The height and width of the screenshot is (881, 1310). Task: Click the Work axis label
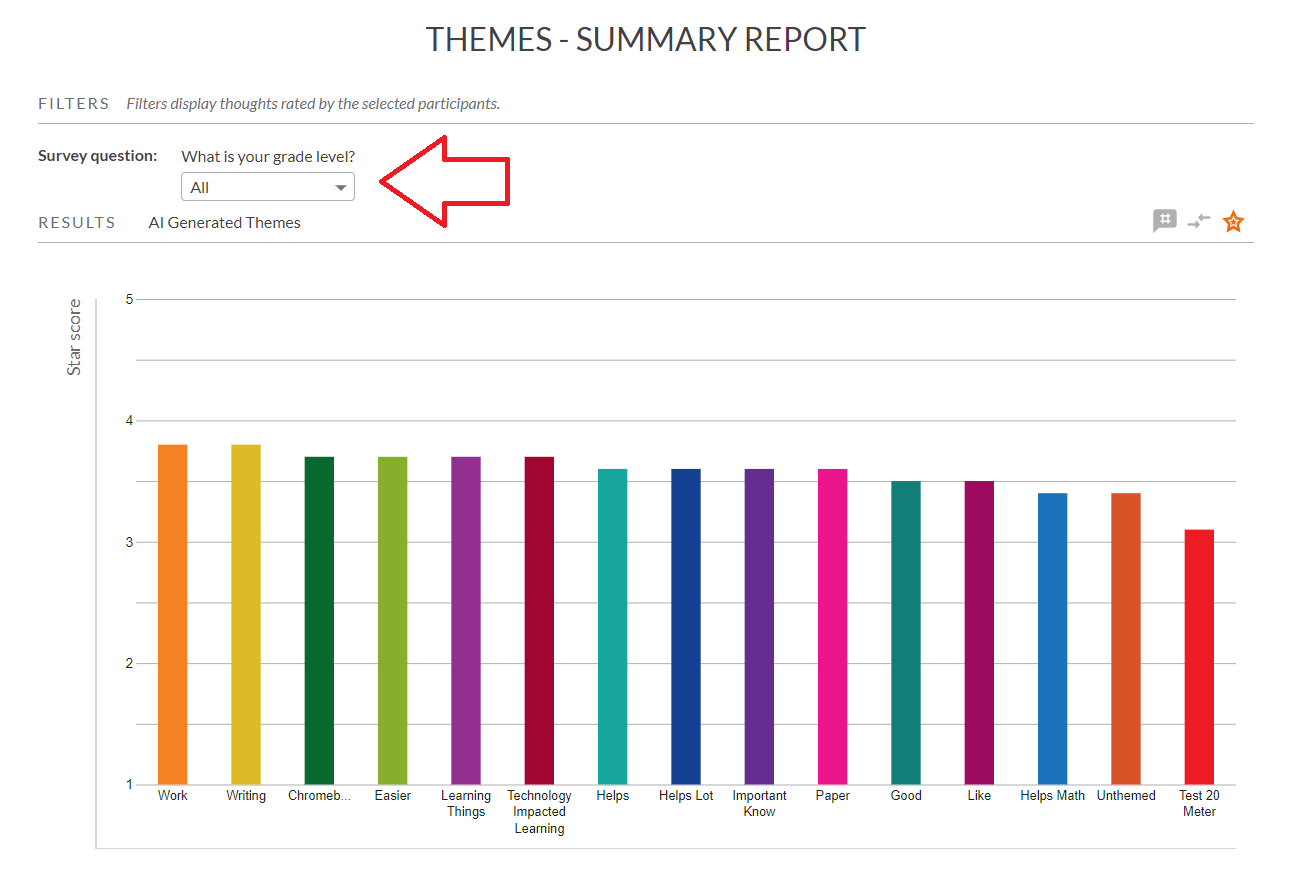173,796
